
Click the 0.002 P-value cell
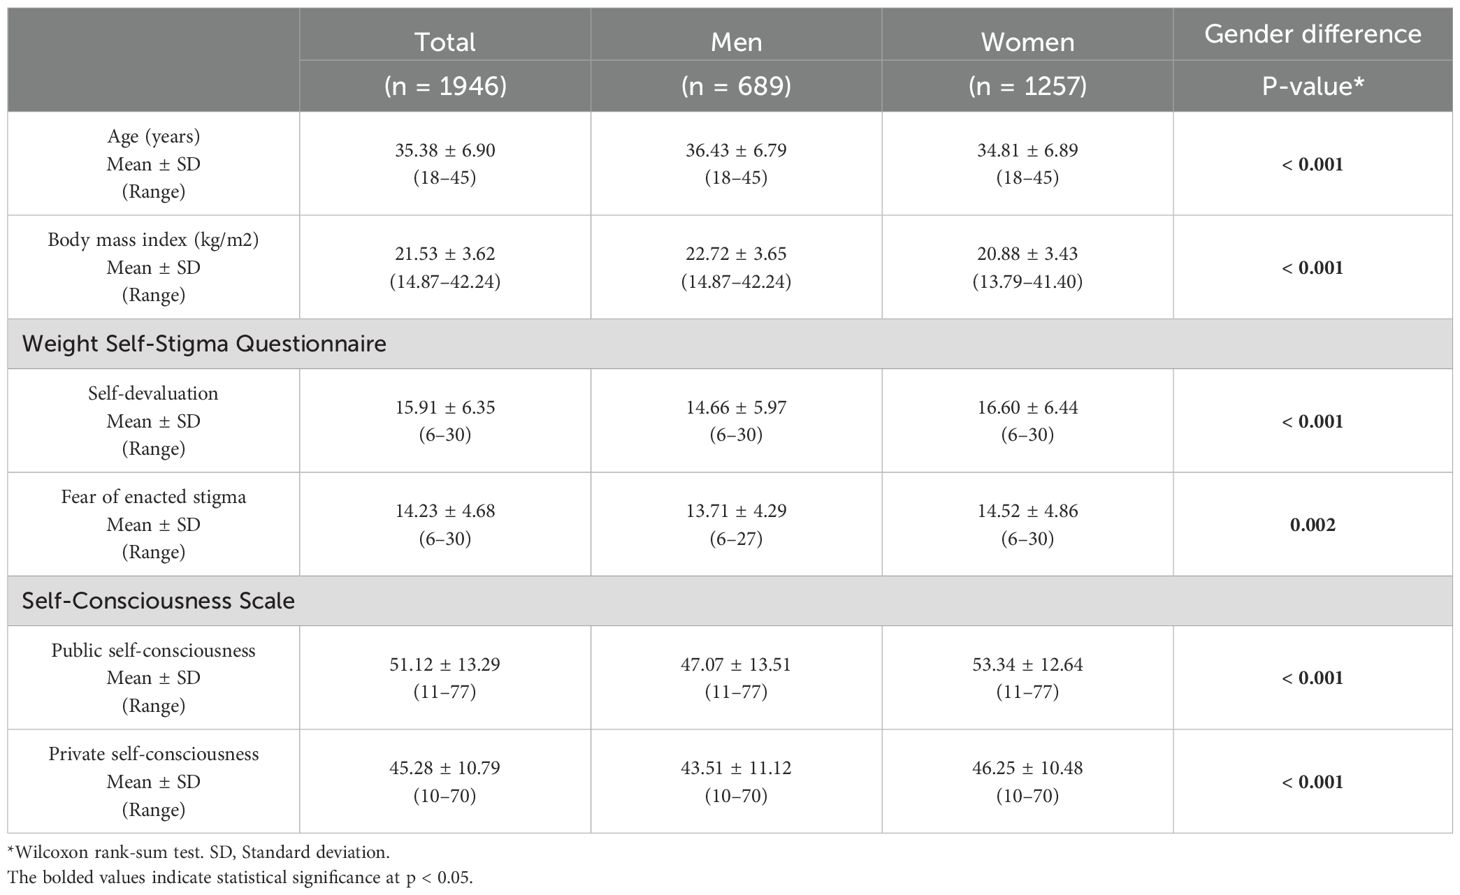(x=1312, y=525)
